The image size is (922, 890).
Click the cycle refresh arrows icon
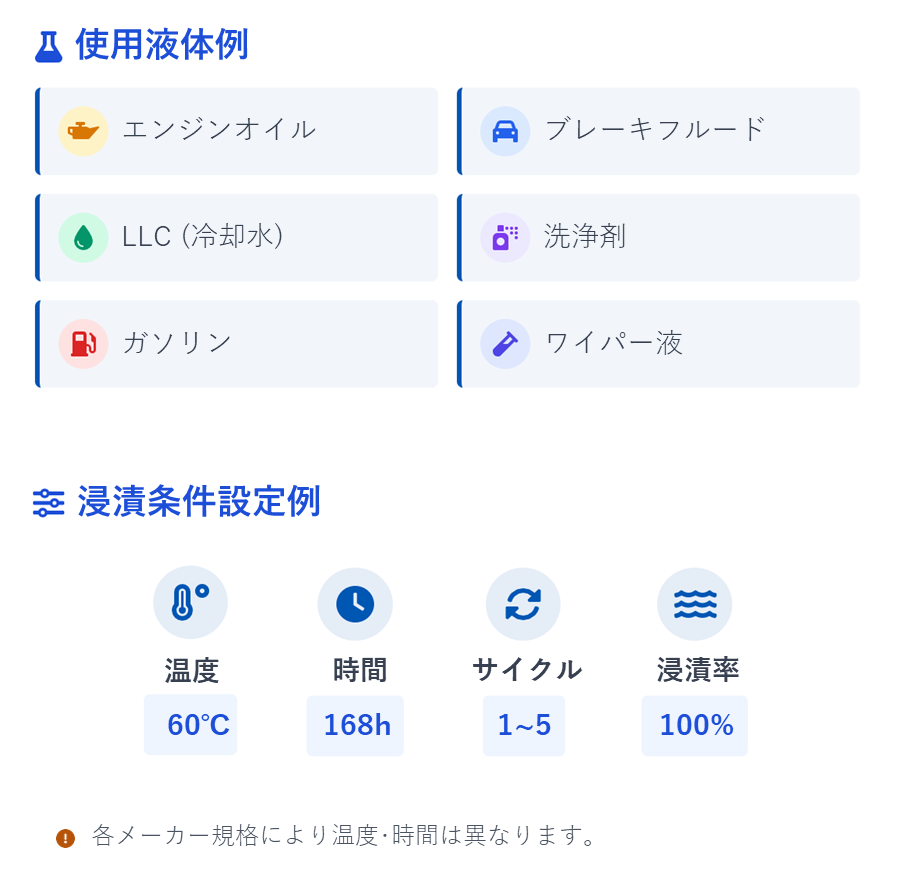point(523,604)
